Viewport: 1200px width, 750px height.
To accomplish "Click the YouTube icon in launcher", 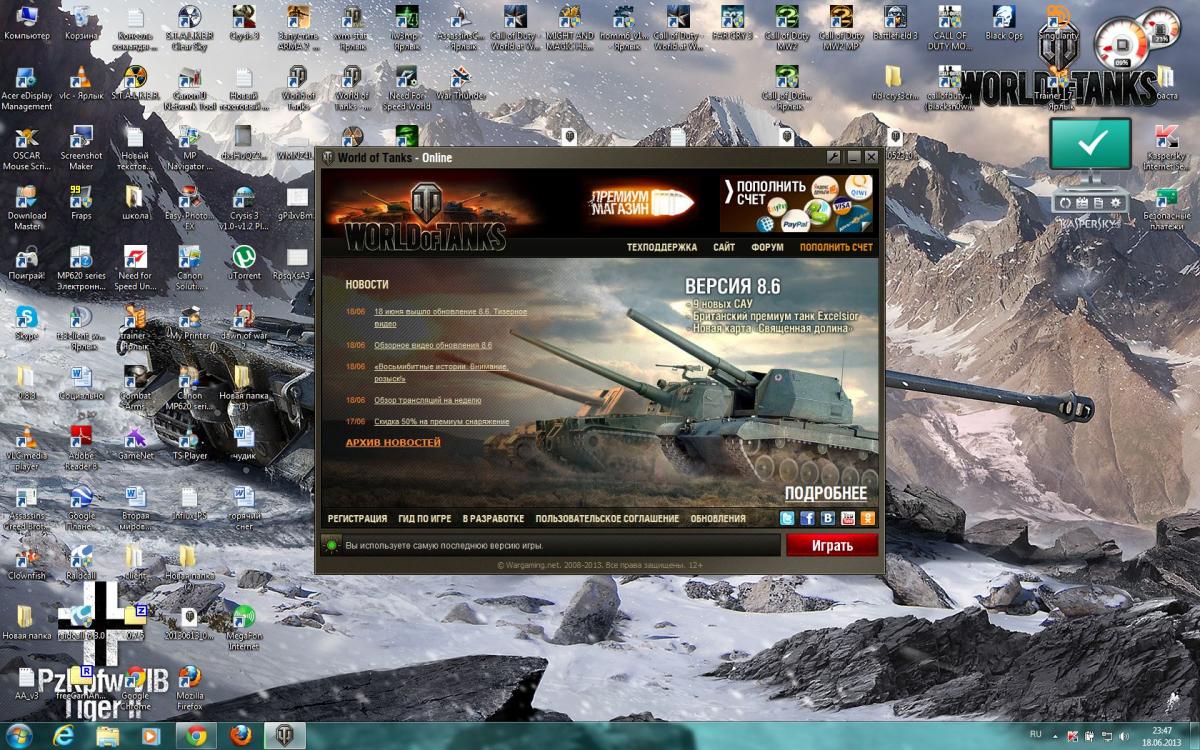I will pos(847,518).
